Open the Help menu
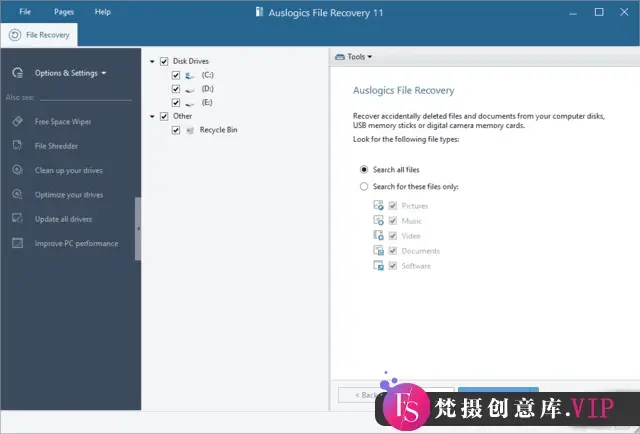 coord(102,12)
